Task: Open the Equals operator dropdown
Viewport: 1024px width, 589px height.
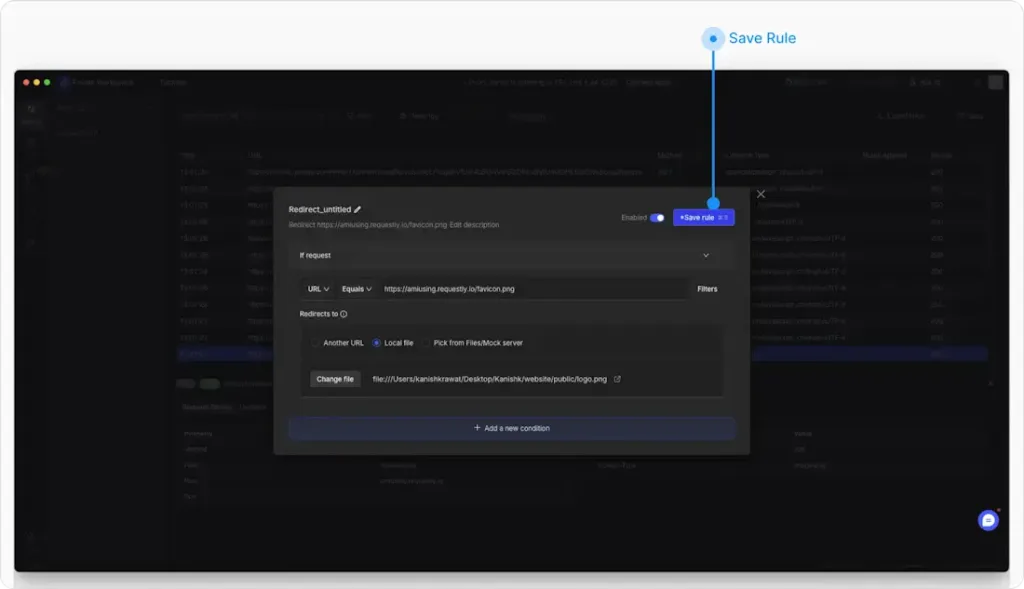Action: pos(354,289)
